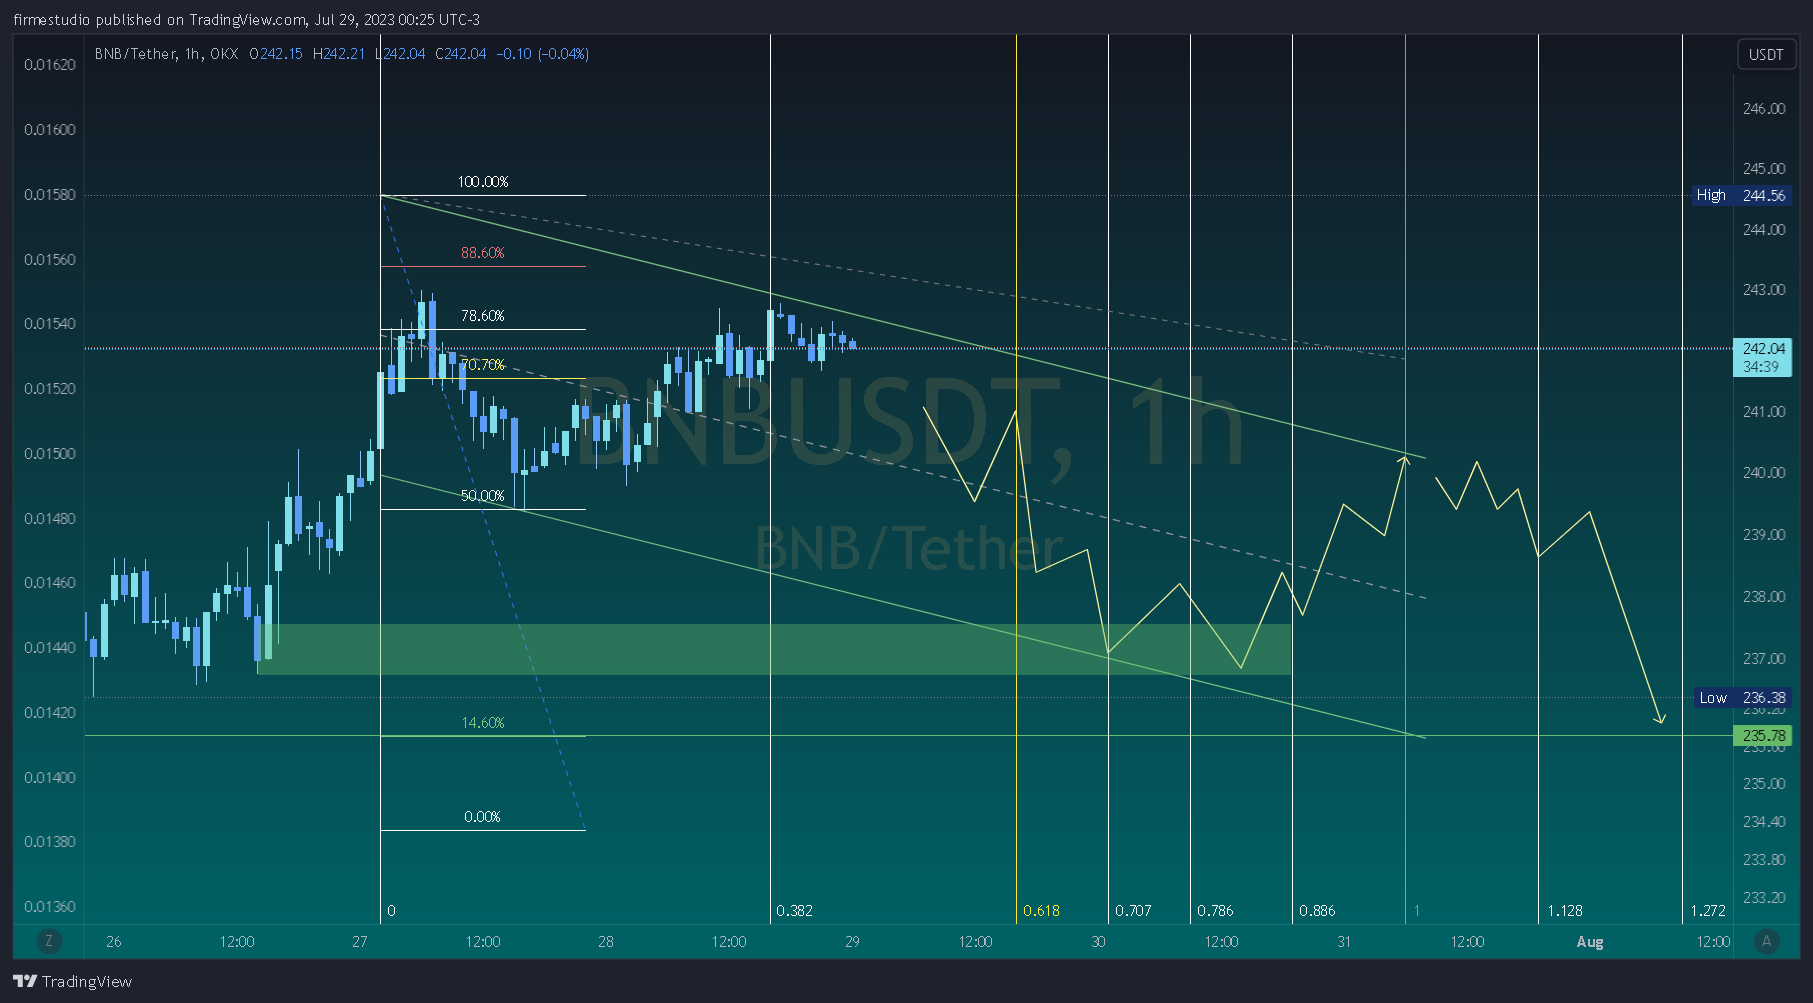Click 0.01600 on the left price scale
Image resolution: width=1813 pixels, height=1003 pixels.
click(x=50, y=130)
